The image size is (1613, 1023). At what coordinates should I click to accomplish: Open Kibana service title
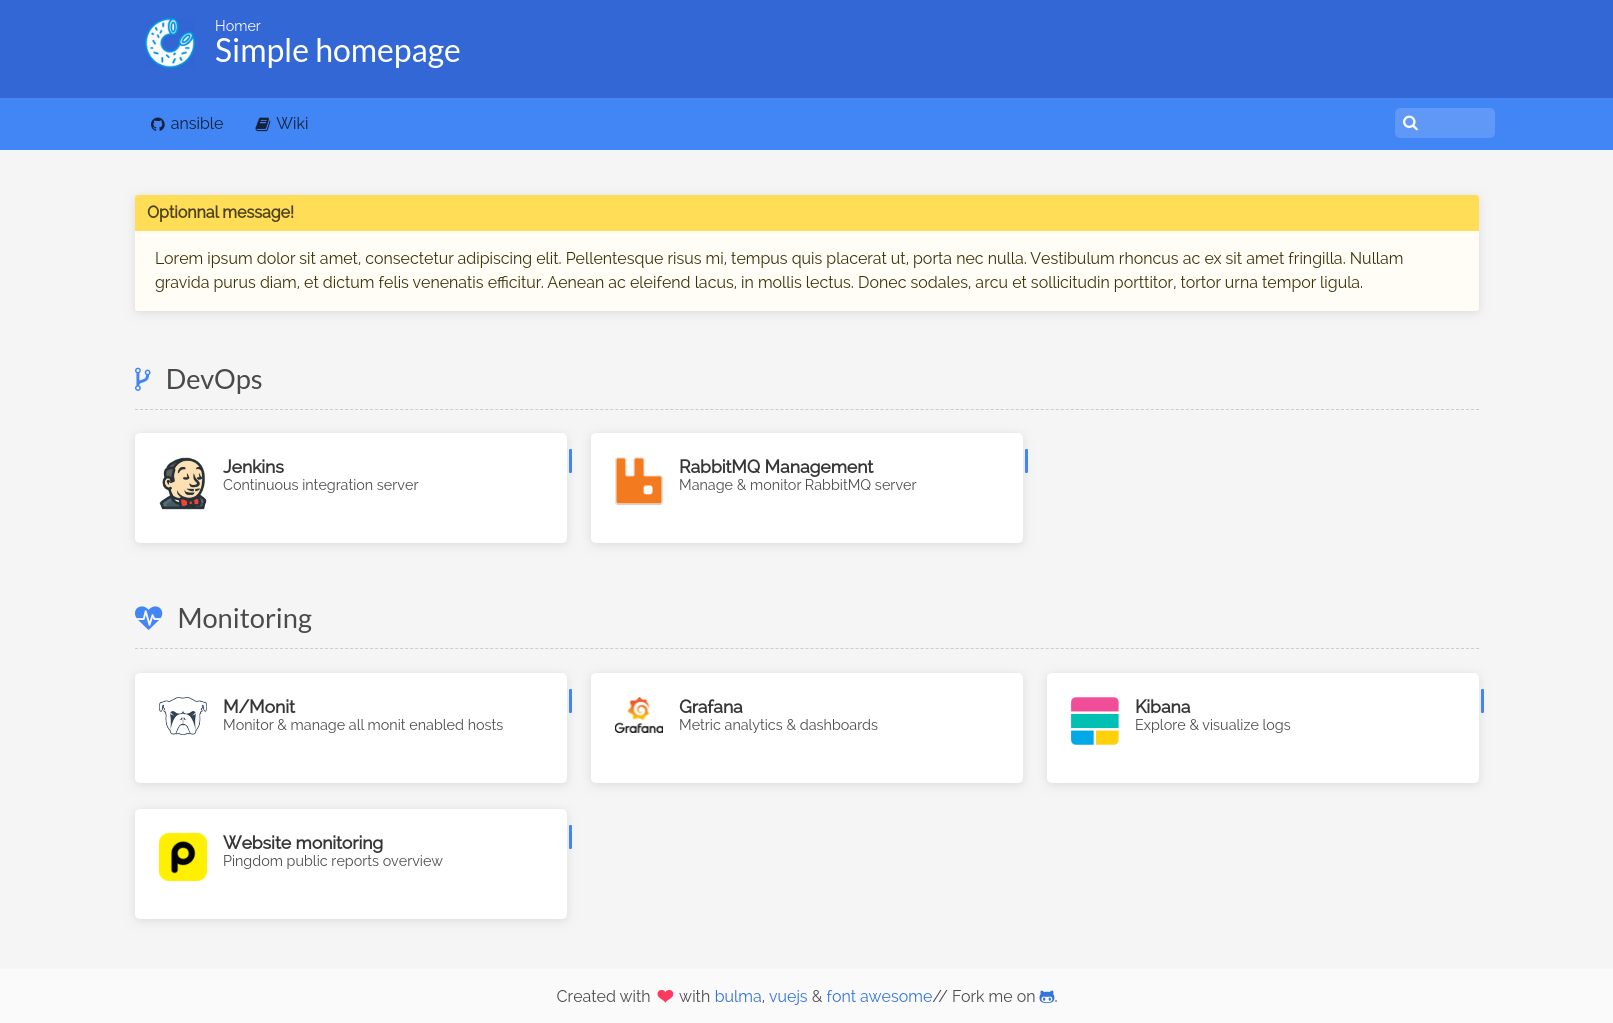(x=1162, y=707)
